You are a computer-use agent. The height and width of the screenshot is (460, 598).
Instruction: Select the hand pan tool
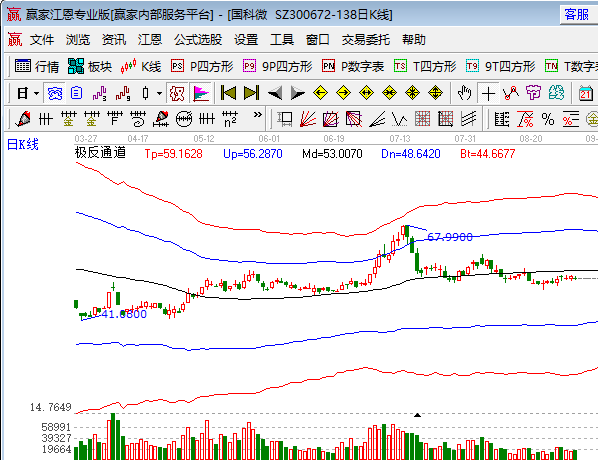point(465,93)
